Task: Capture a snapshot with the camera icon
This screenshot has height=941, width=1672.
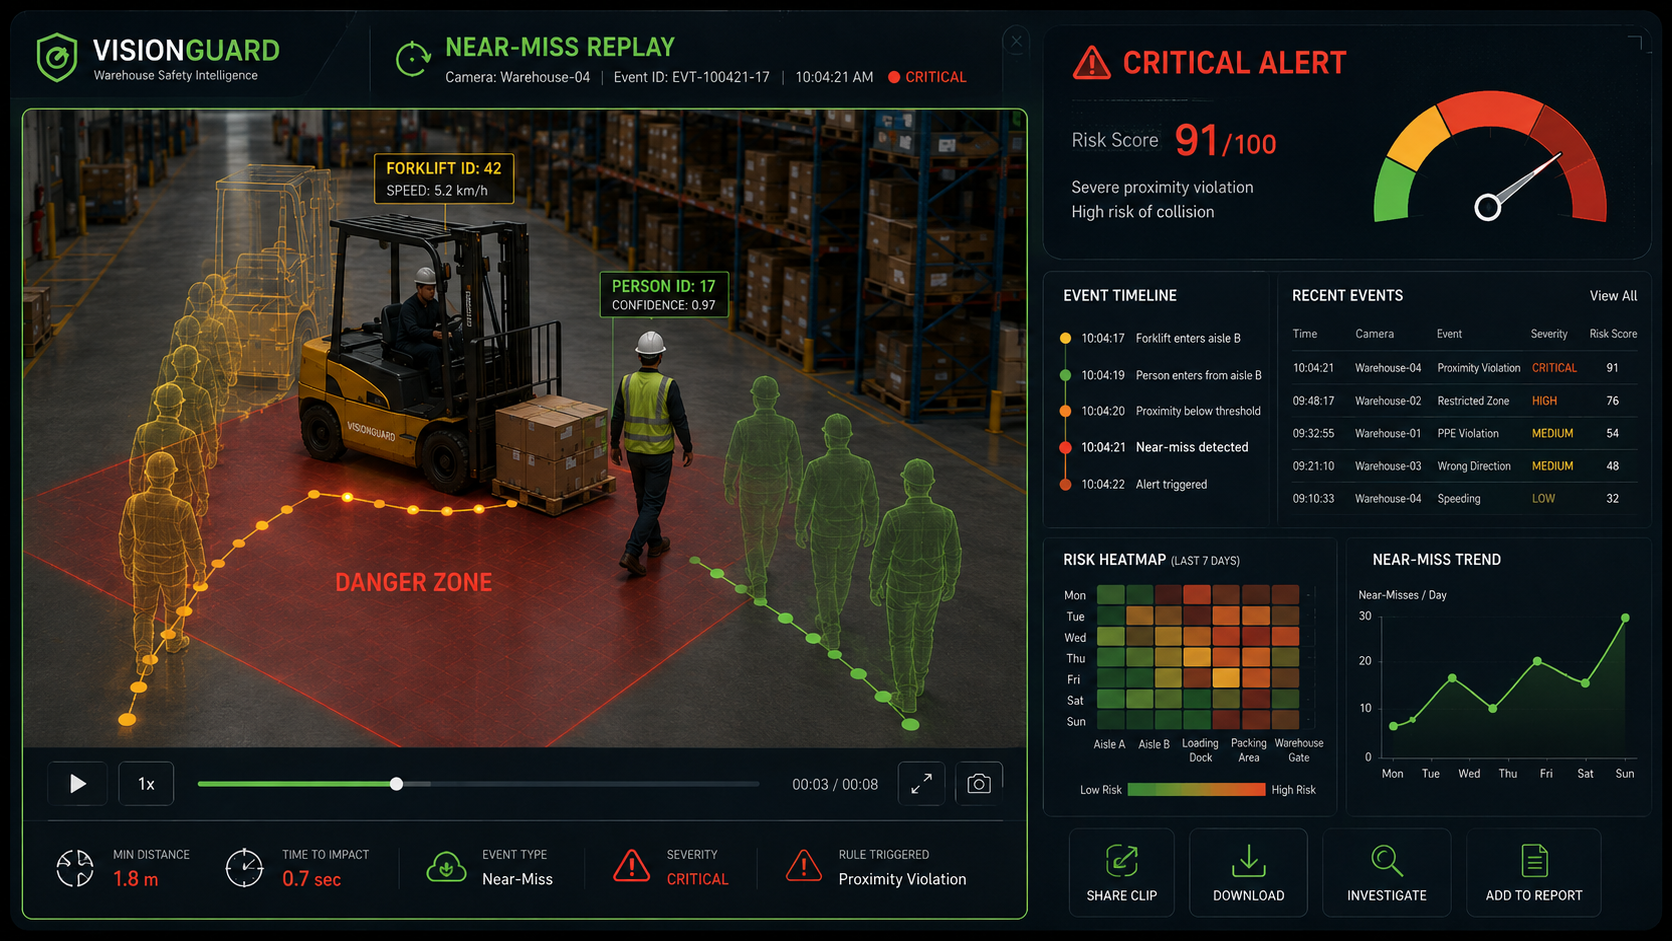Action: (x=979, y=784)
